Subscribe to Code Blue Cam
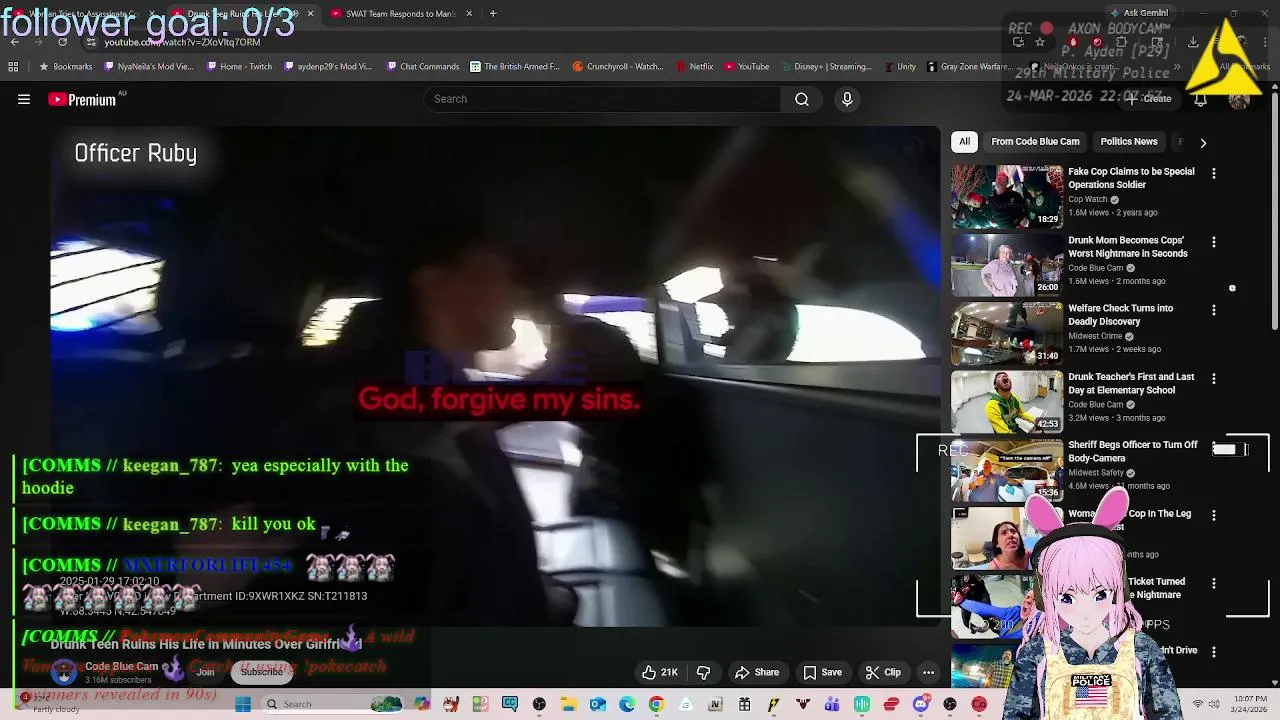Image resolution: width=1280 pixels, height=720 pixels. 261,672
